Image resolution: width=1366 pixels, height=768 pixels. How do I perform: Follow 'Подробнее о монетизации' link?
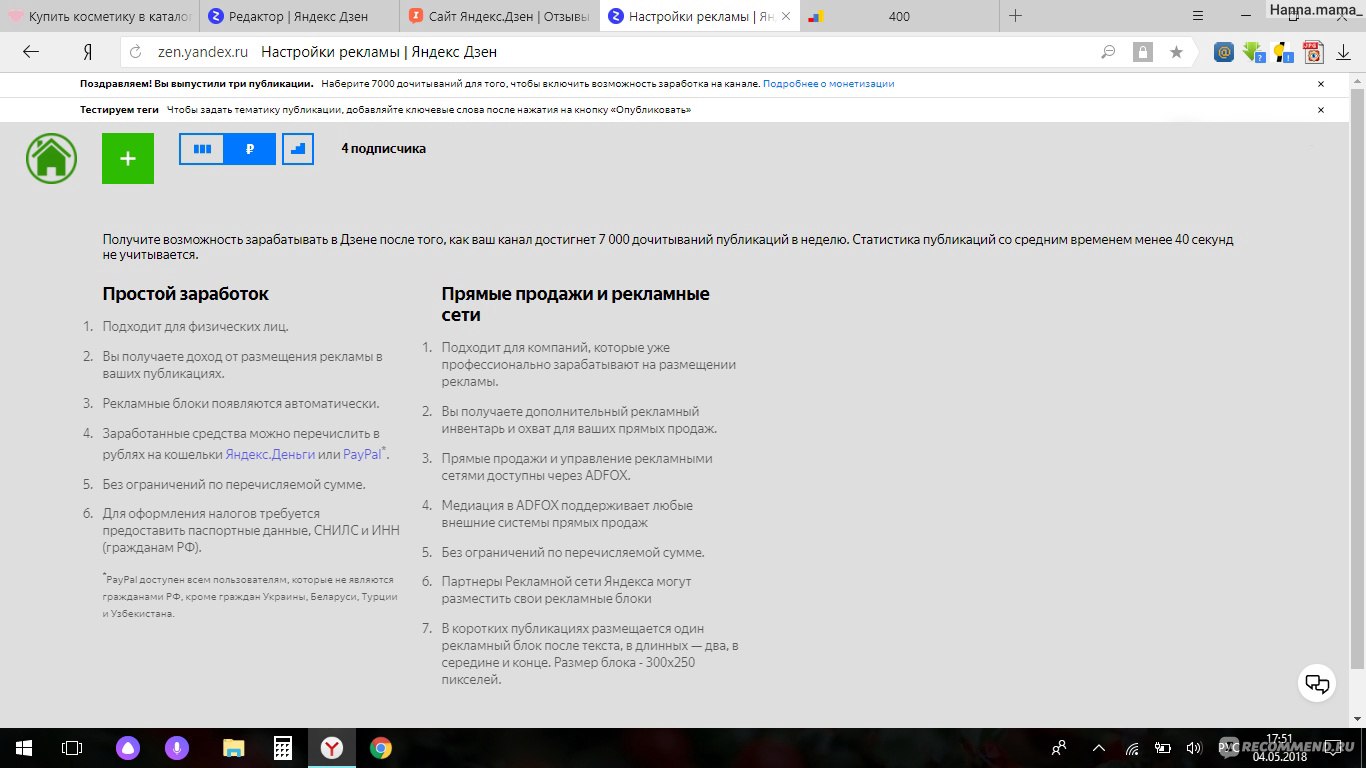pyautogui.click(x=828, y=84)
